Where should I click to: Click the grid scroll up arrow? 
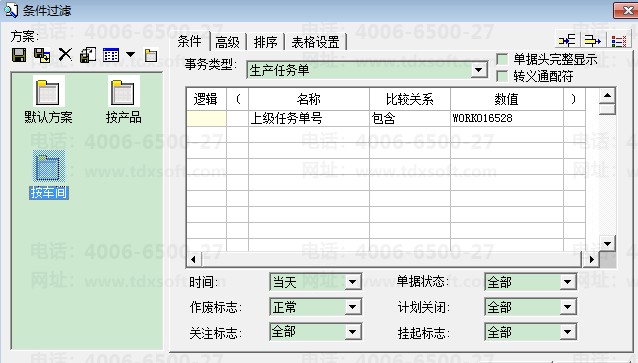607,96
